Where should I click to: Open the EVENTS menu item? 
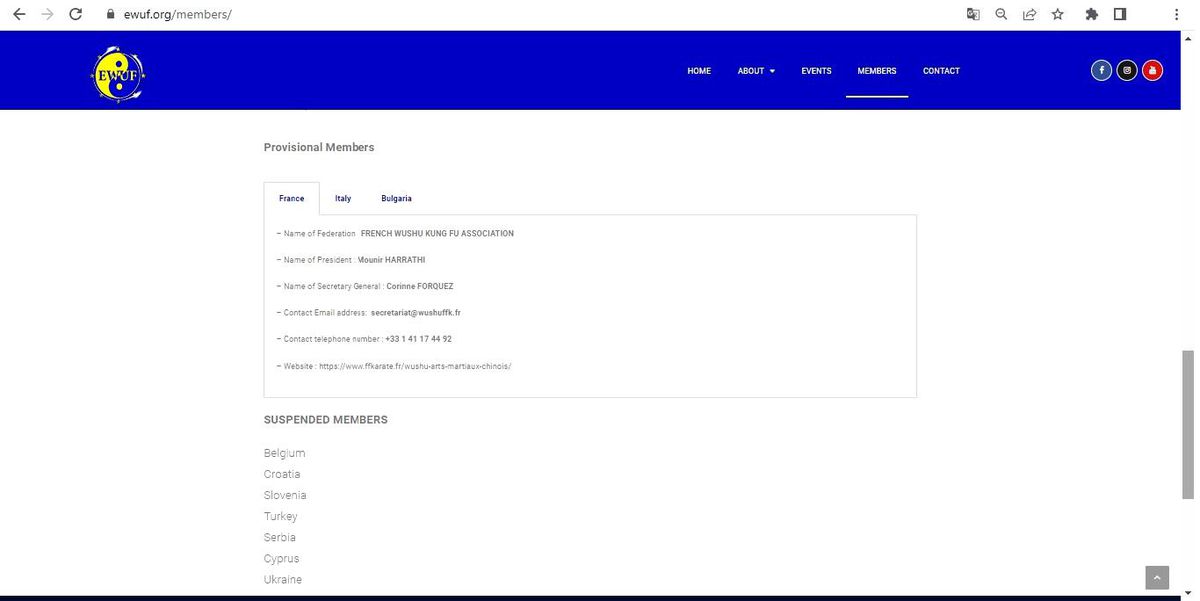(x=816, y=71)
